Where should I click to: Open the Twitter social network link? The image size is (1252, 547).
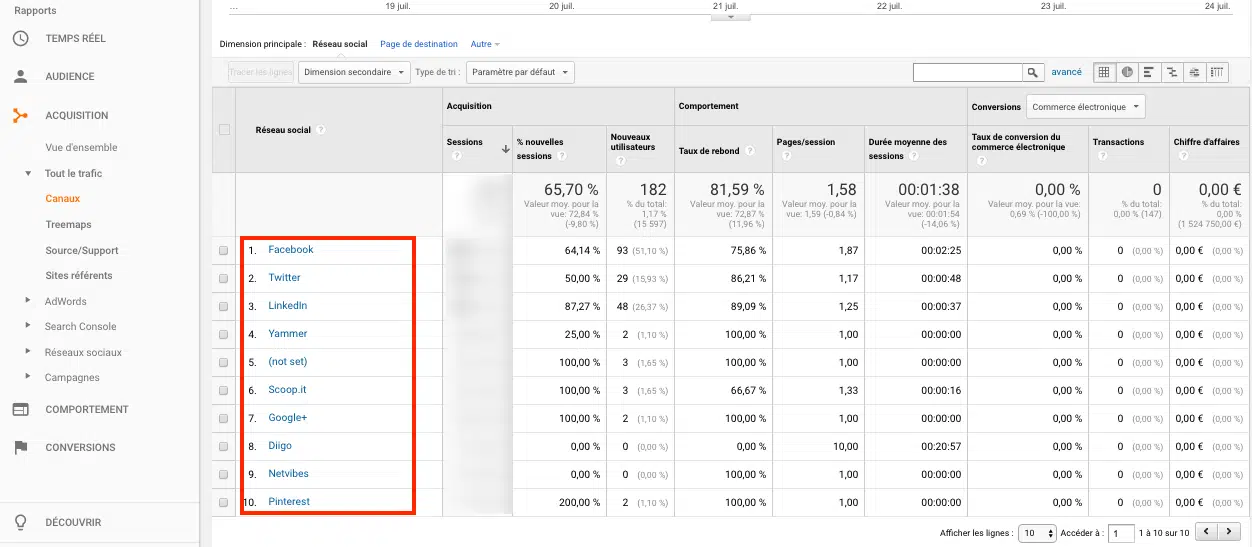coord(284,278)
